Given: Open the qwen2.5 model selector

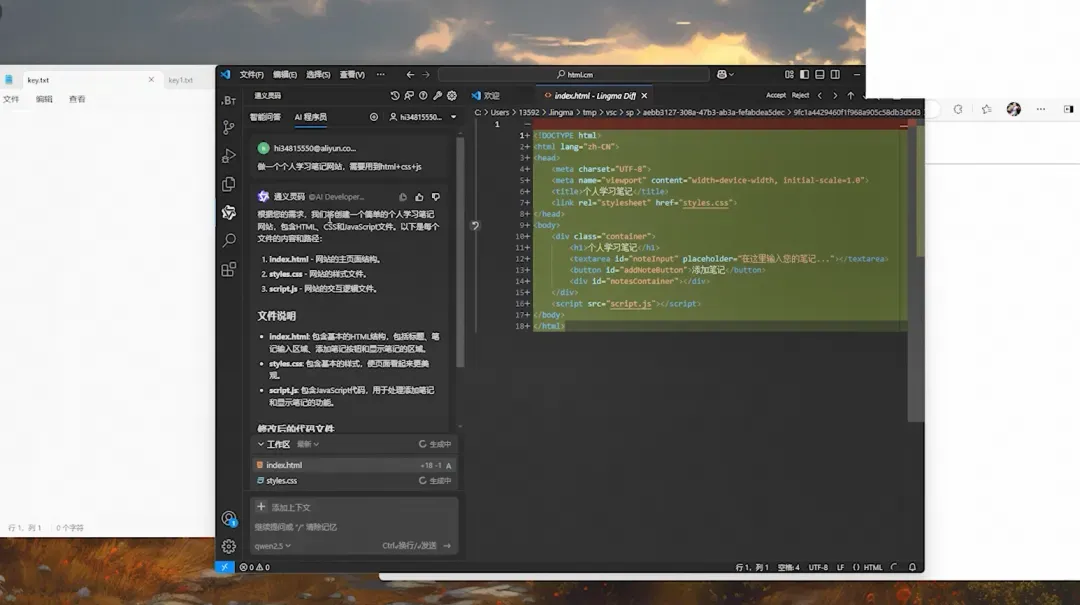Looking at the screenshot, I should coord(272,546).
